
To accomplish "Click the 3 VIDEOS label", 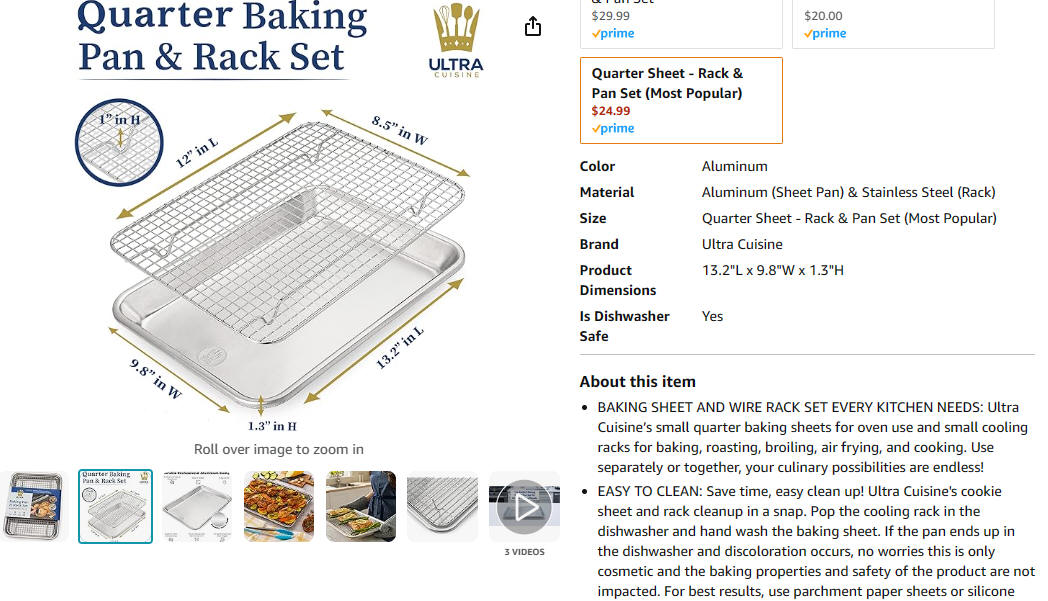I will click(525, 552).
